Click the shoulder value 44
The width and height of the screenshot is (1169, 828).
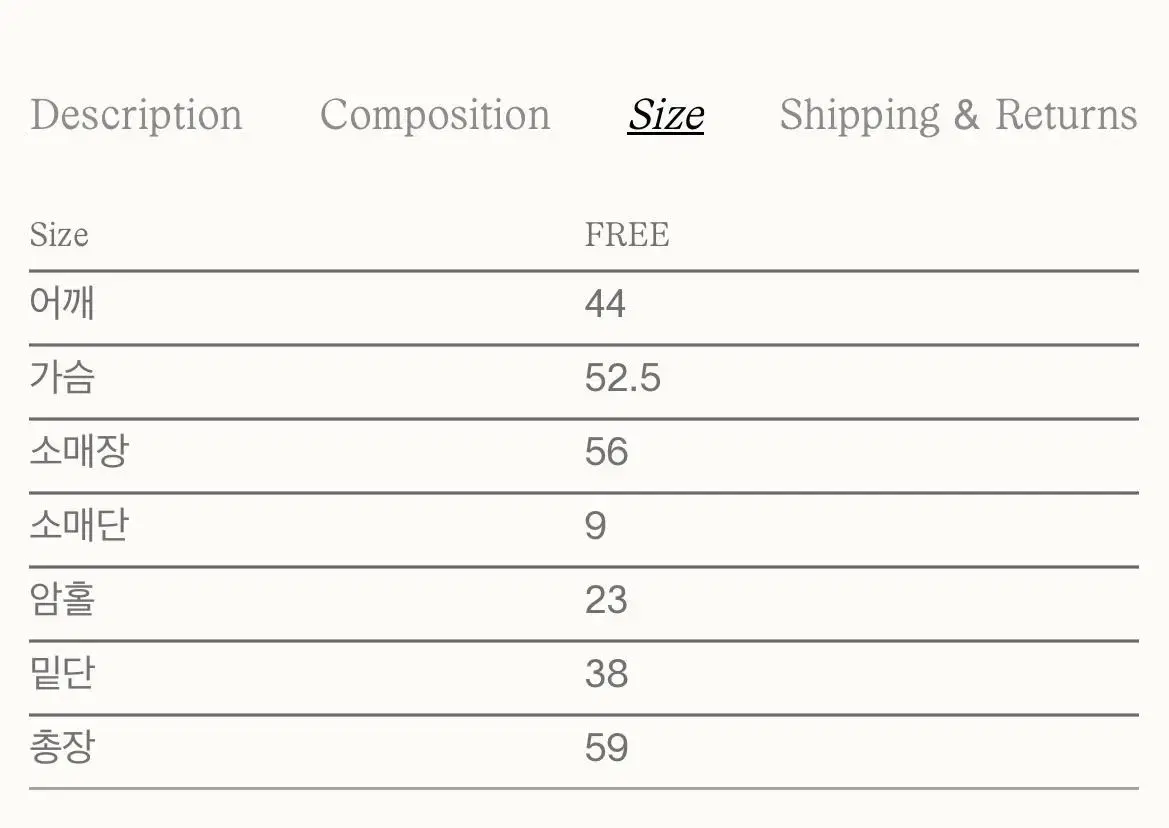605,304
